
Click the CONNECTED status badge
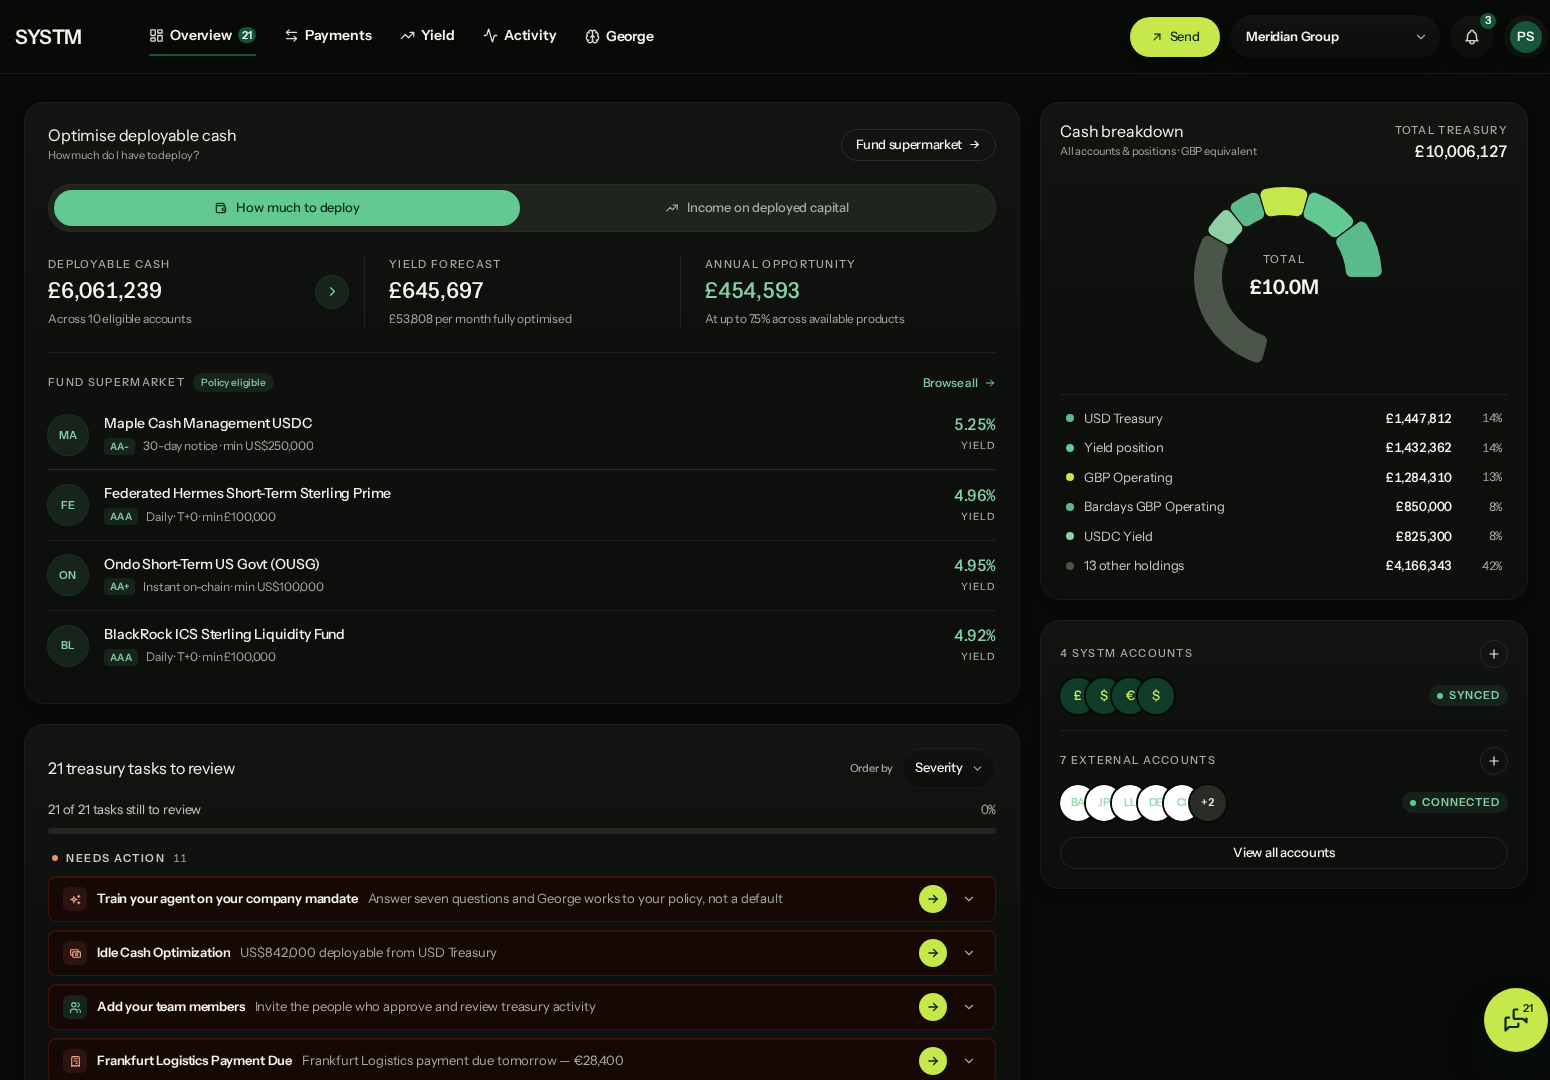point(1455,803)
